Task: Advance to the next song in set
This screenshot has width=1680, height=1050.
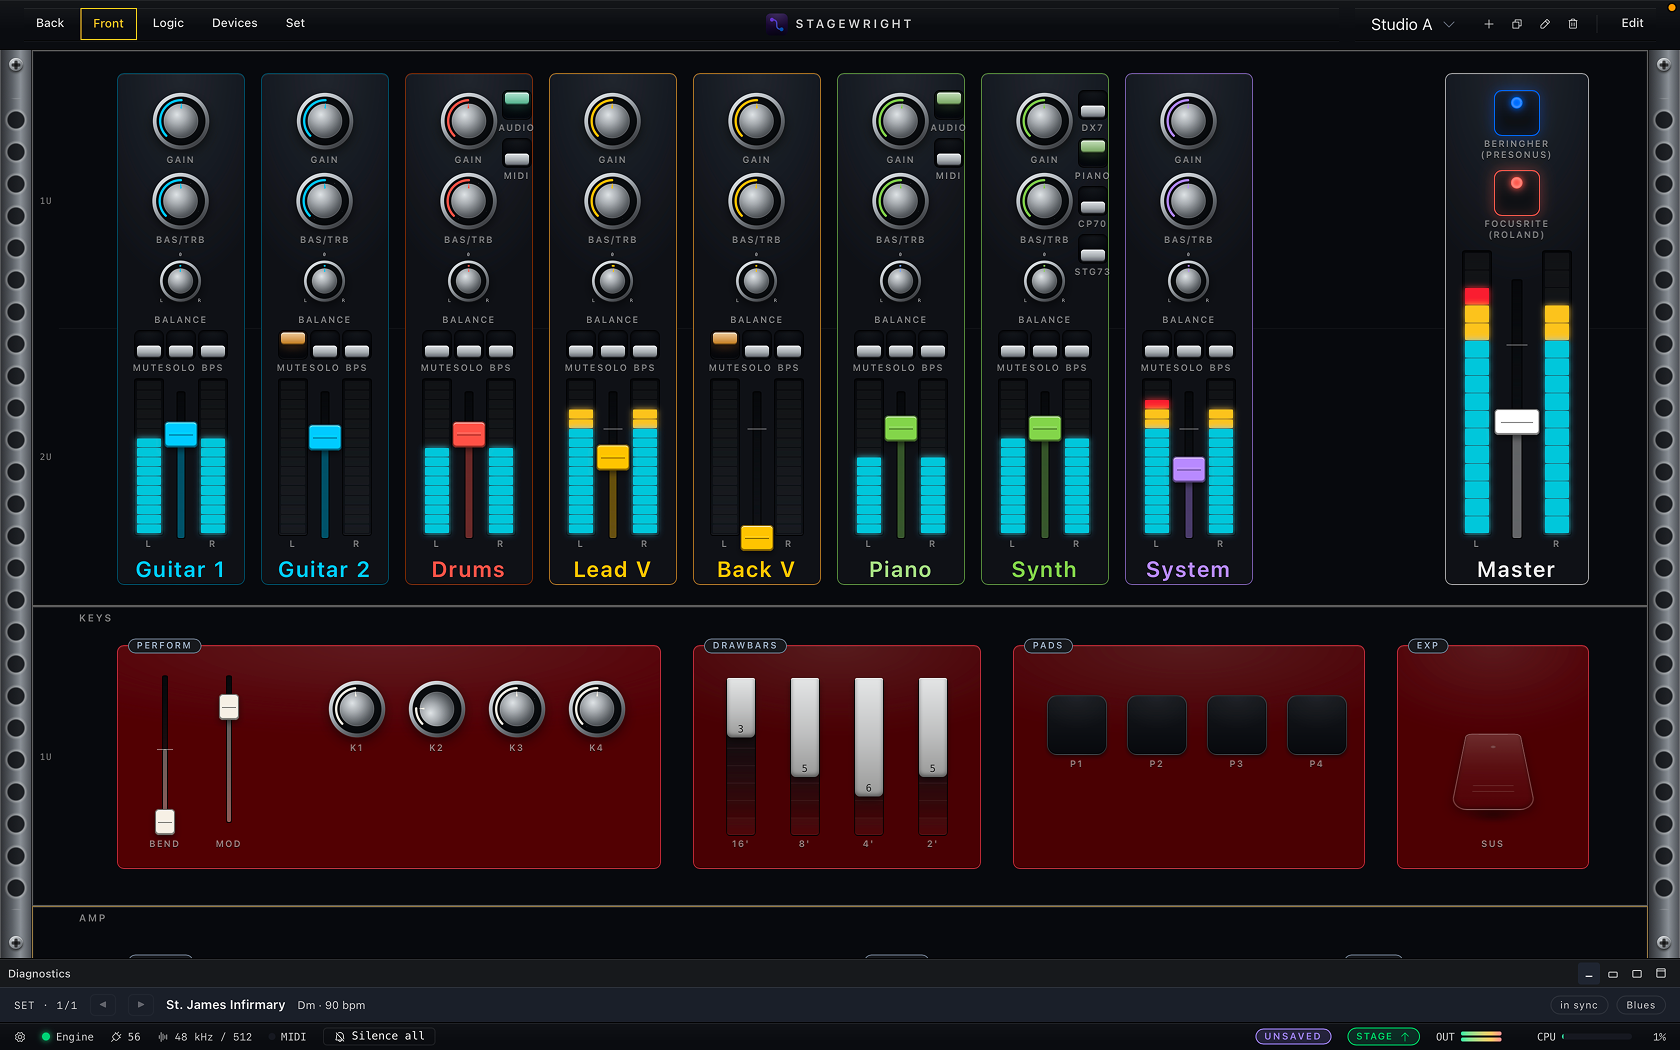Action: point(141,1005)
